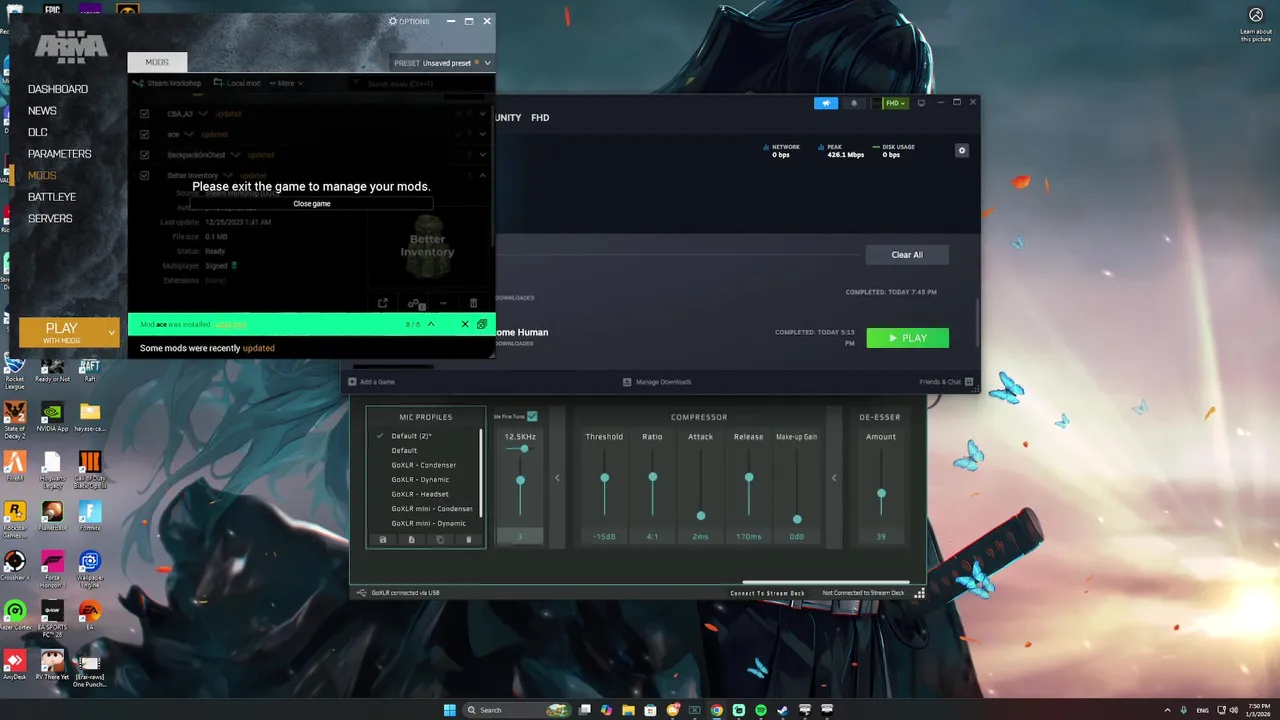Open the launcher settings gear near disk usage

point(962,151)
